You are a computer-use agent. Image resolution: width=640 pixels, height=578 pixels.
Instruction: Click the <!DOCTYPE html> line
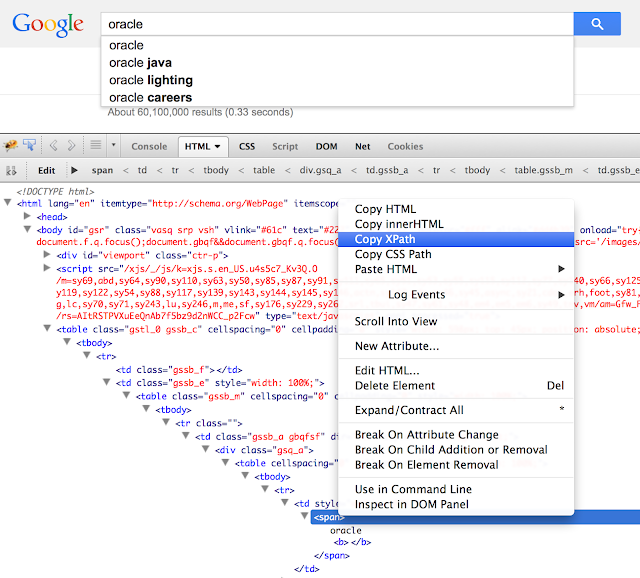[x=55, y=191]
